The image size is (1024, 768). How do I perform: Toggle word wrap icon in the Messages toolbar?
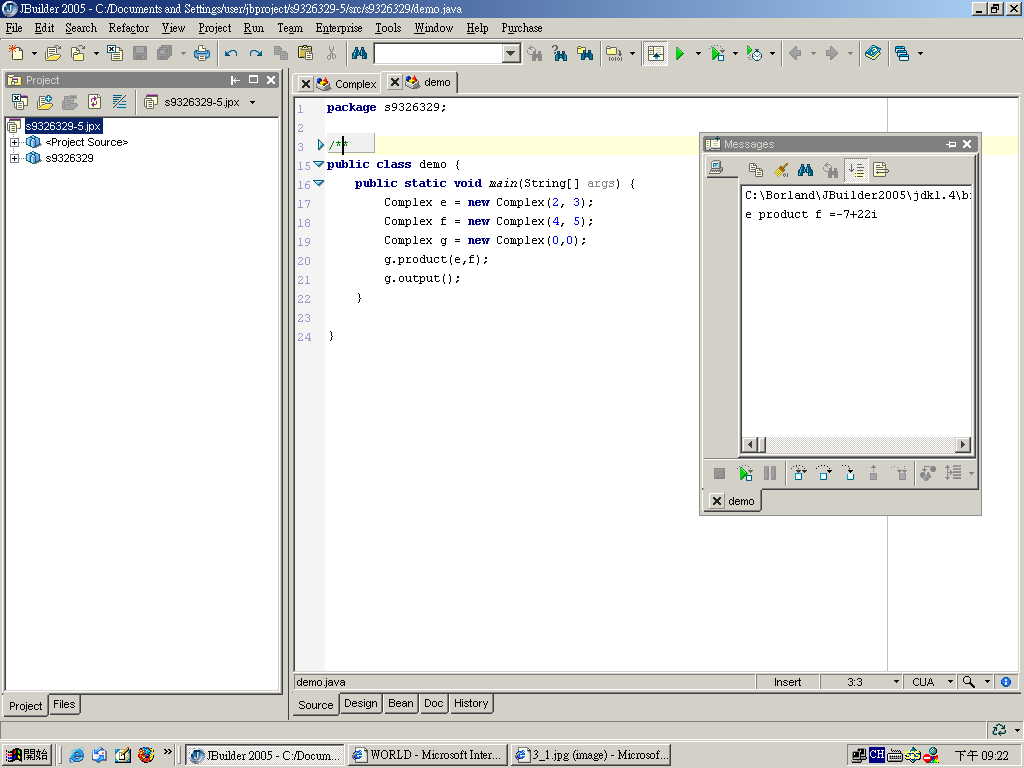[880, 170]
